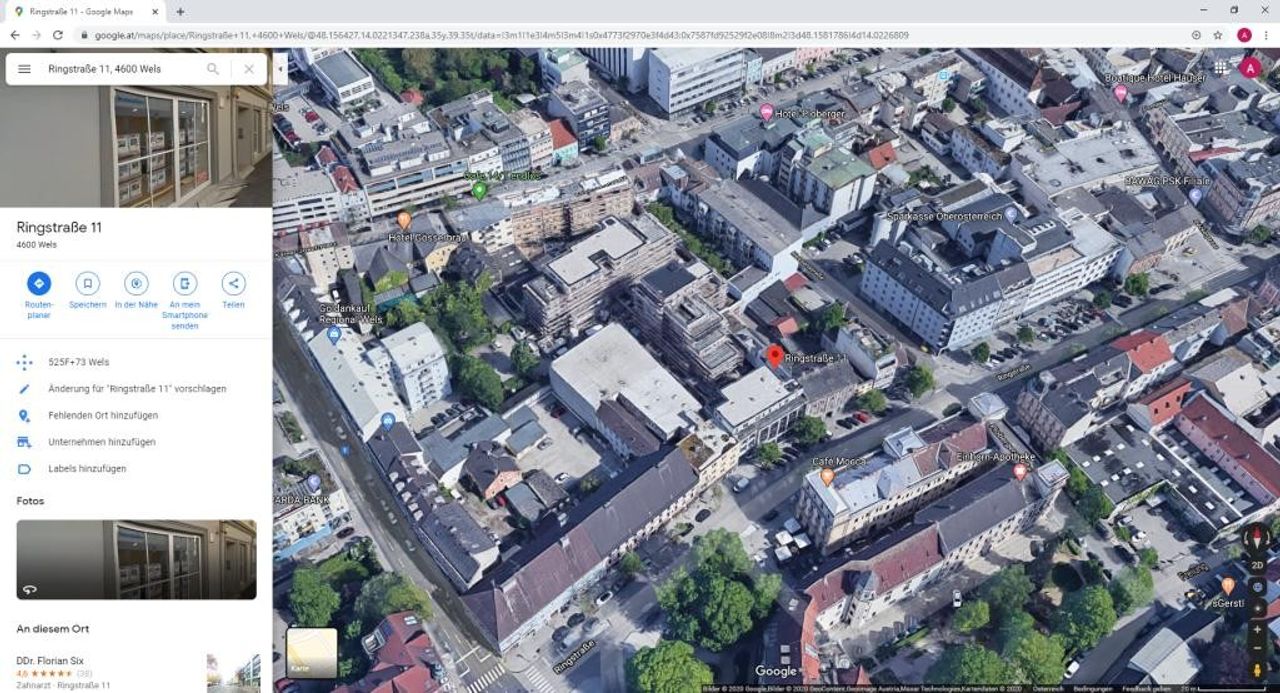Open a new browser tab
1280x693 pixels.
180,12
